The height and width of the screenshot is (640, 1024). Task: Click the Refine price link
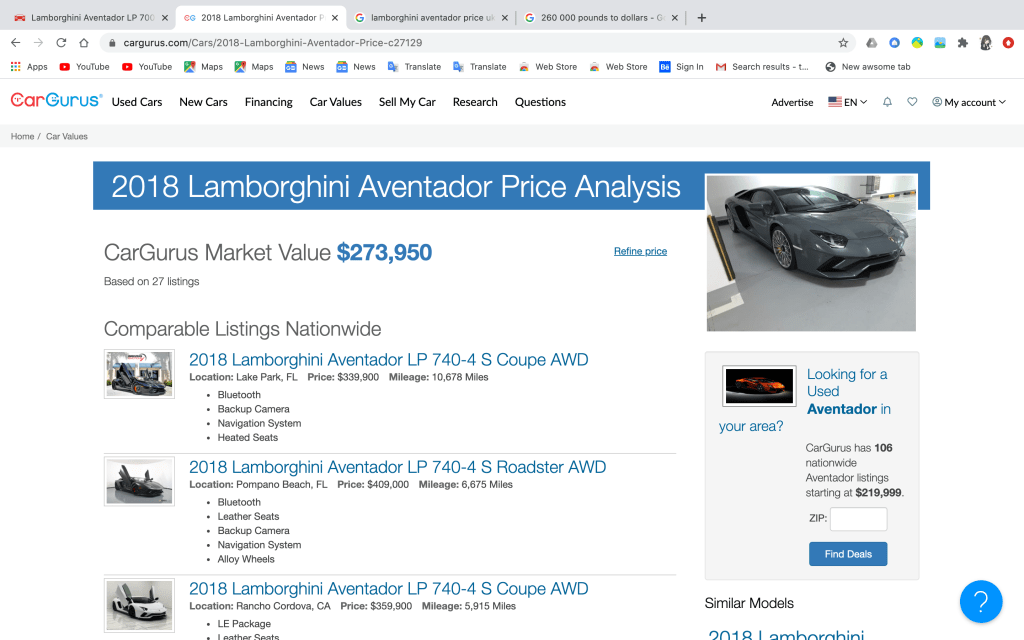(640, 251)
